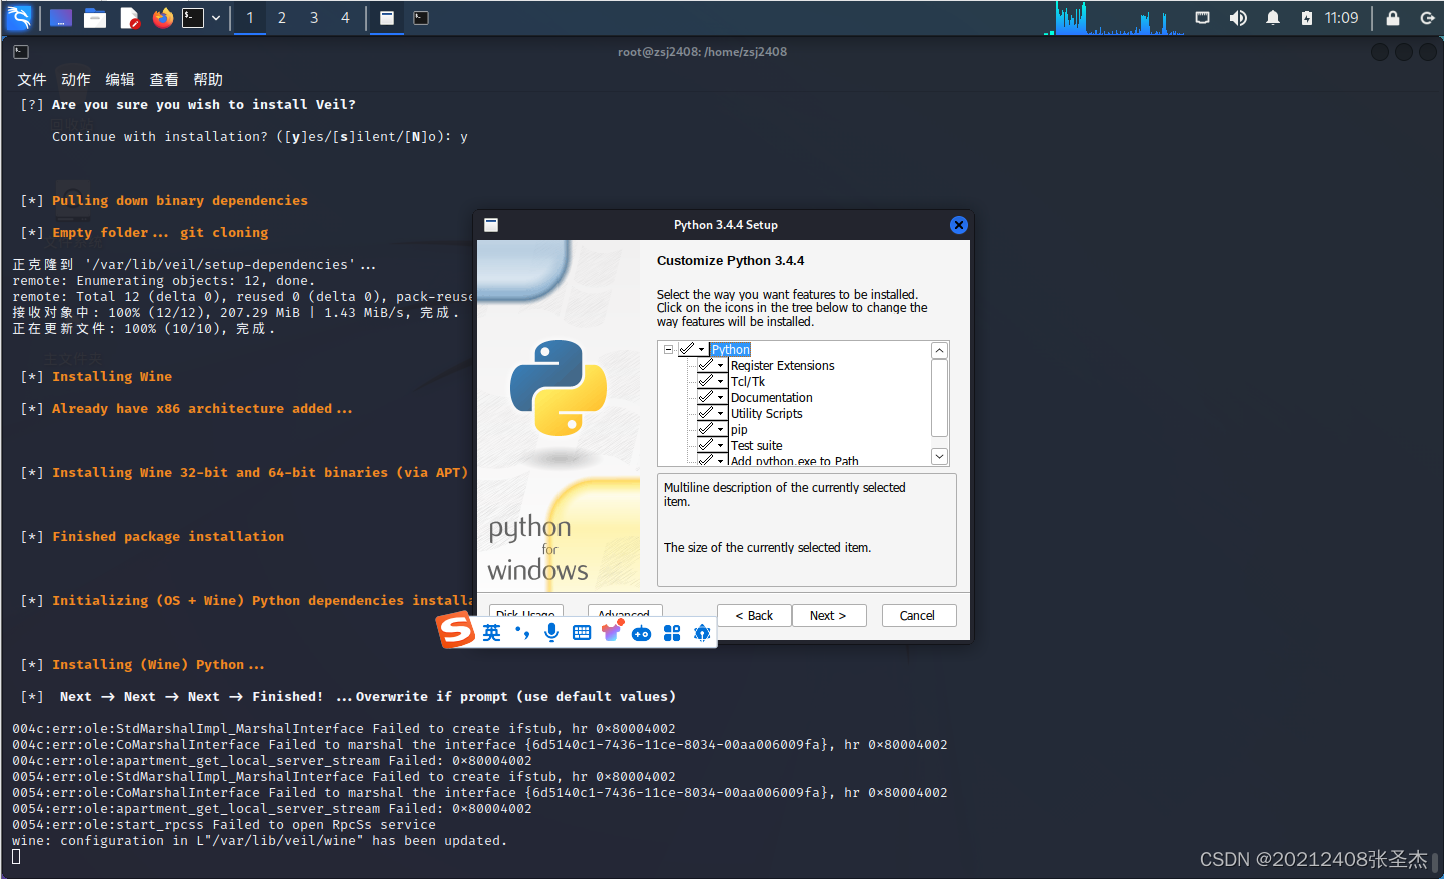Focus the Python Setup window in taskbar
Viewport: 1444px width, 879px height.
point(387,18)
